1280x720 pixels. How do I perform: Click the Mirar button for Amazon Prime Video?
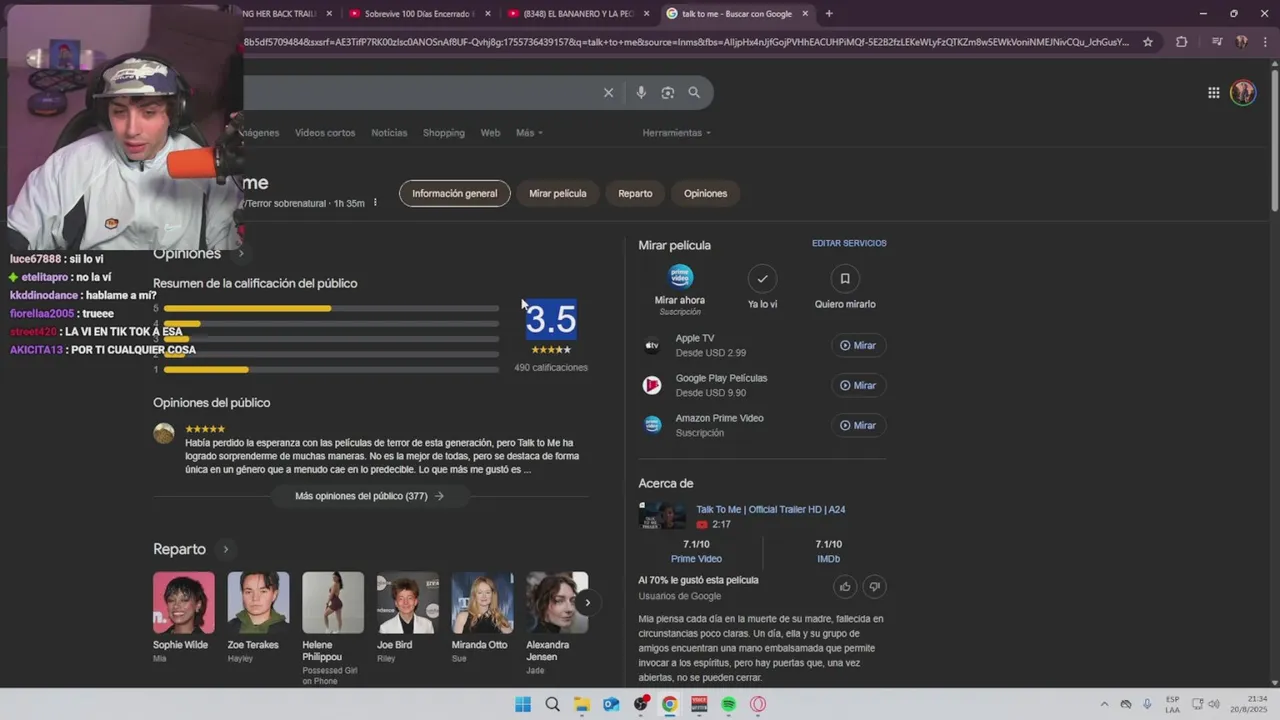pyautogui.click(x=858, y=425)
